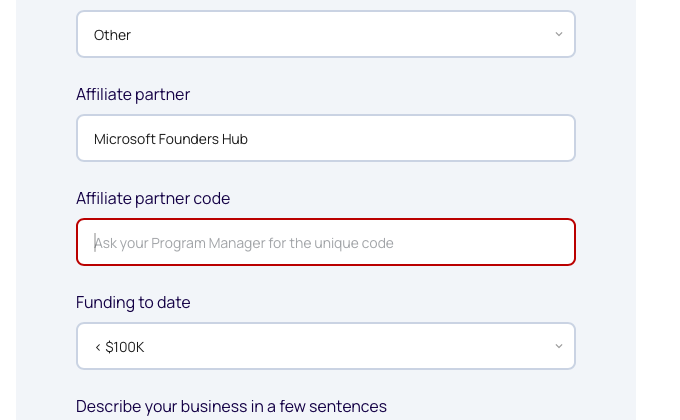
Task: Click the "Funding to date" label
Action: 133,302
